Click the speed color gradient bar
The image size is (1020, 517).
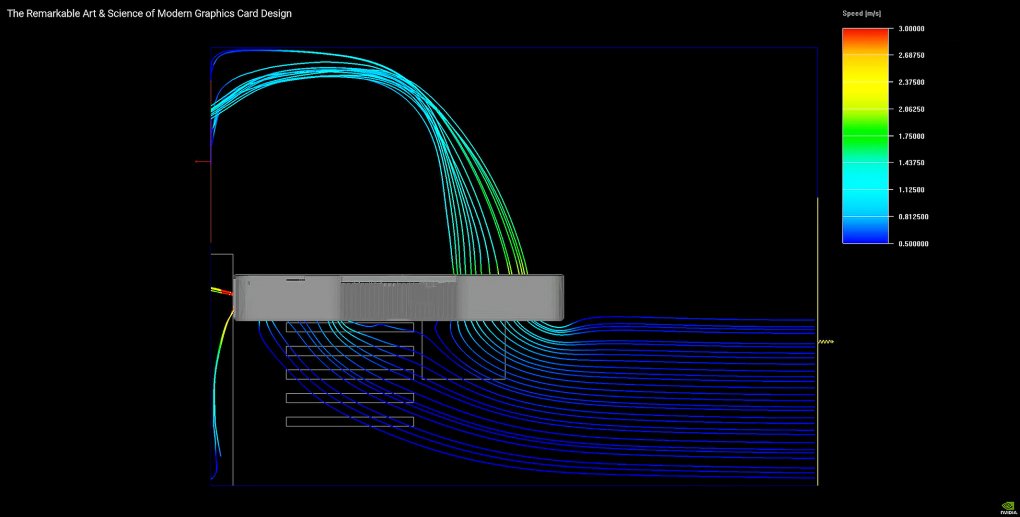pos(865,135)
